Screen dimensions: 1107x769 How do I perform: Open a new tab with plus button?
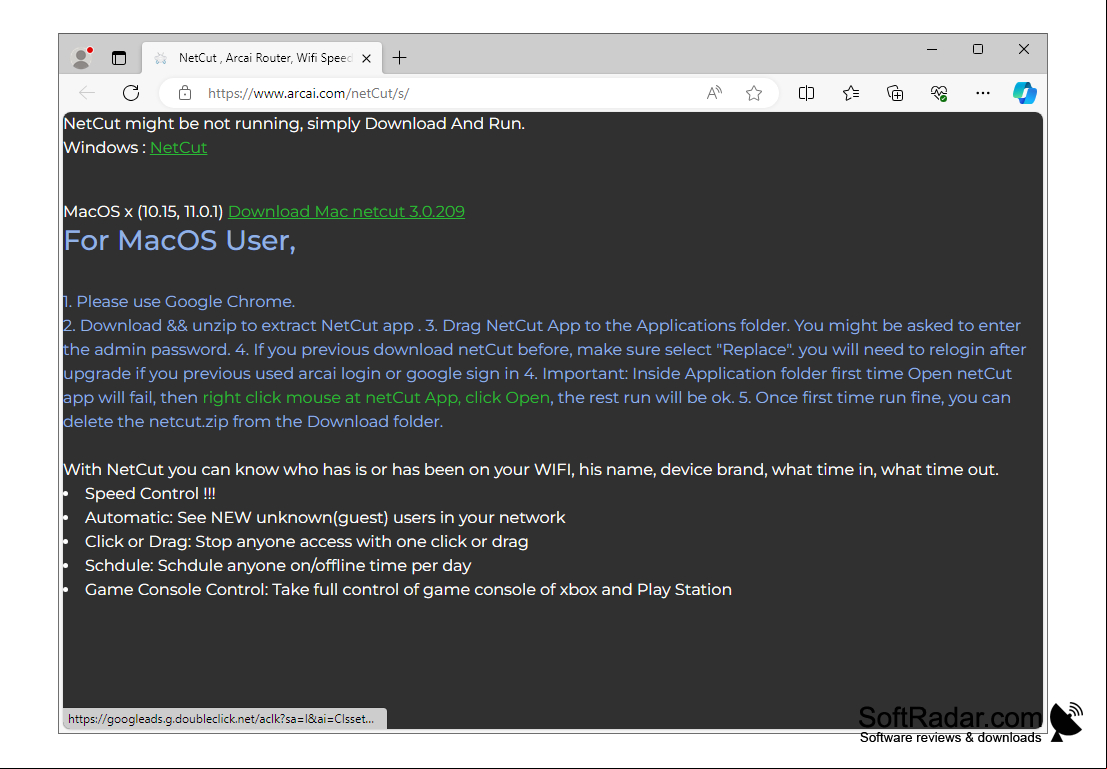(400, 58)
